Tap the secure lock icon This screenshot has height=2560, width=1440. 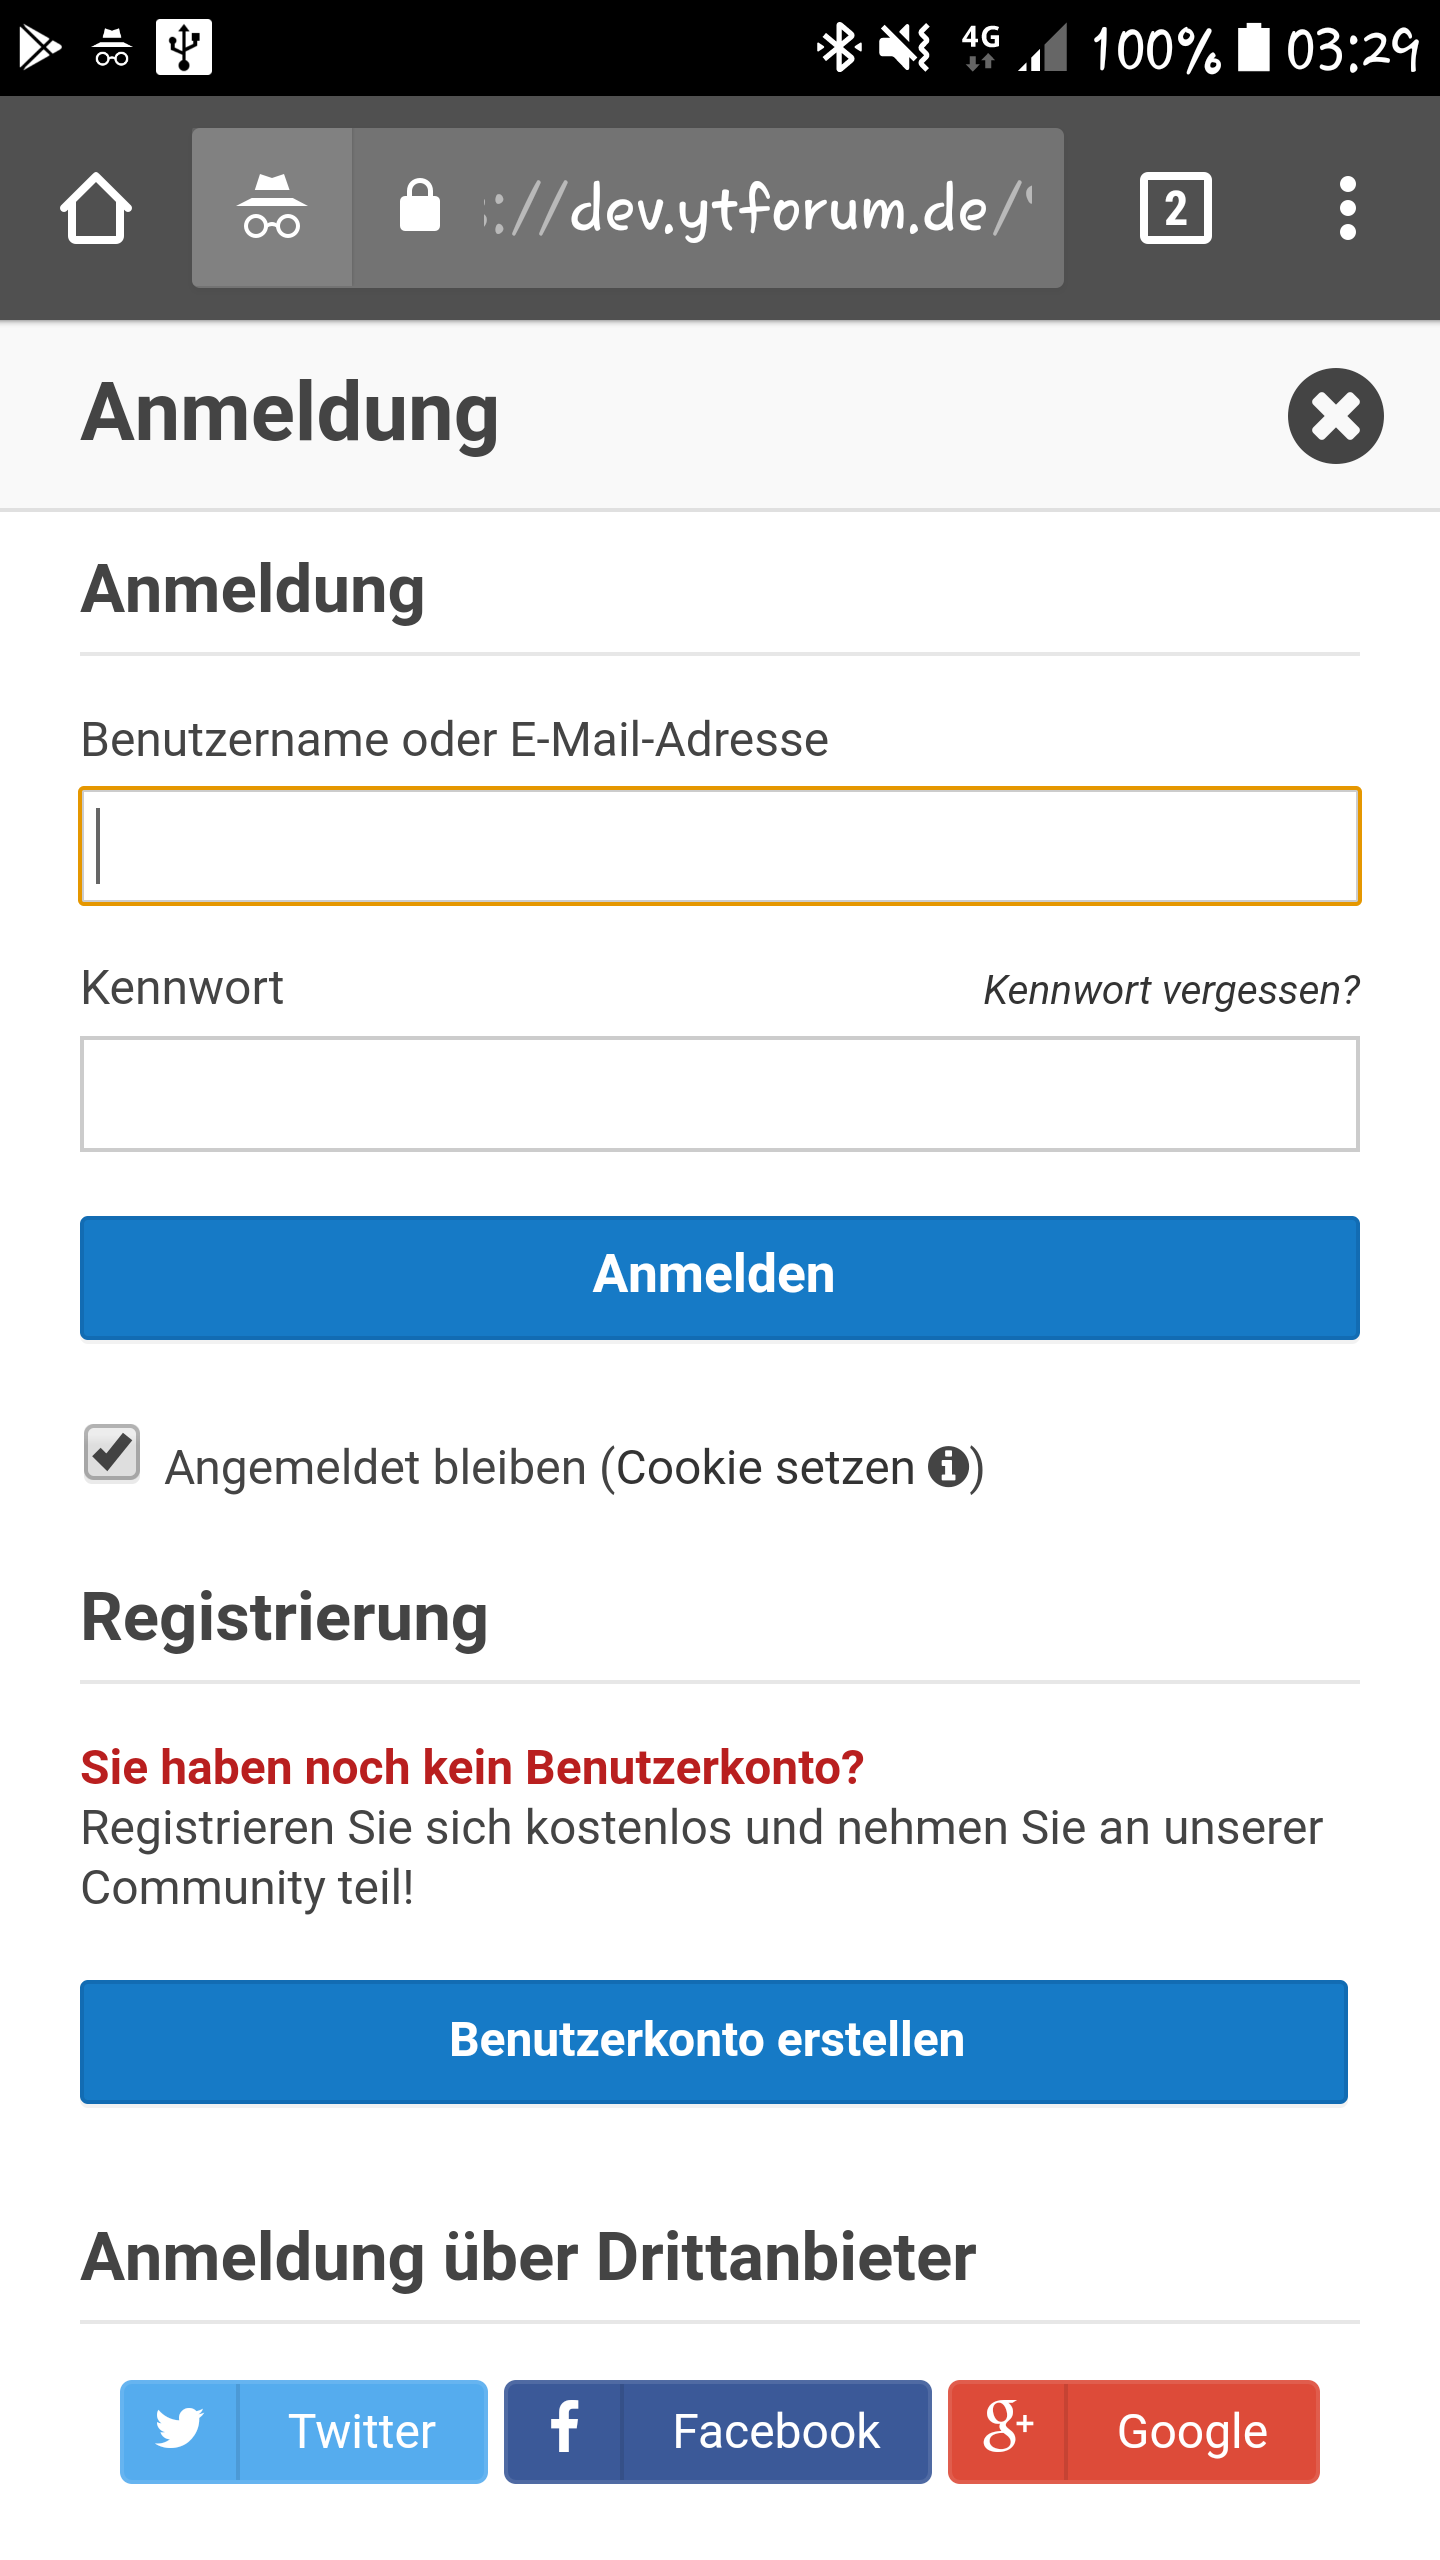point(420,207)
